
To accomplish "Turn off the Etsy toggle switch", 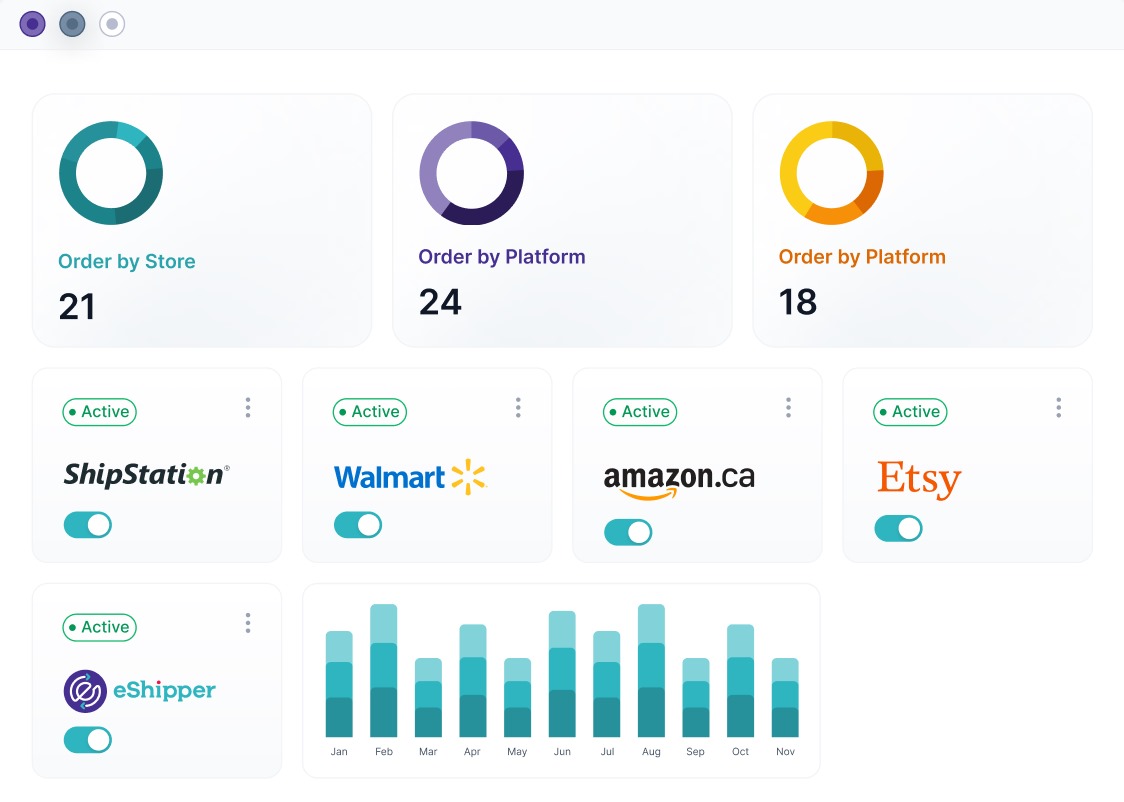I will pos(898,528).
